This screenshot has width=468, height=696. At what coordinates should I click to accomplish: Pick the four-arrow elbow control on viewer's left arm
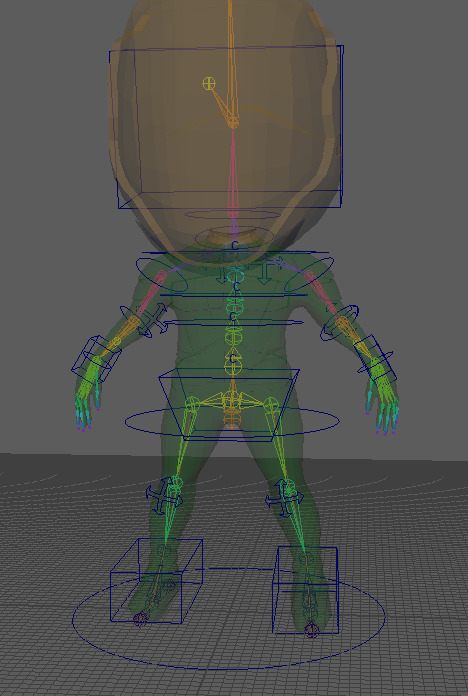pos(155,318)
